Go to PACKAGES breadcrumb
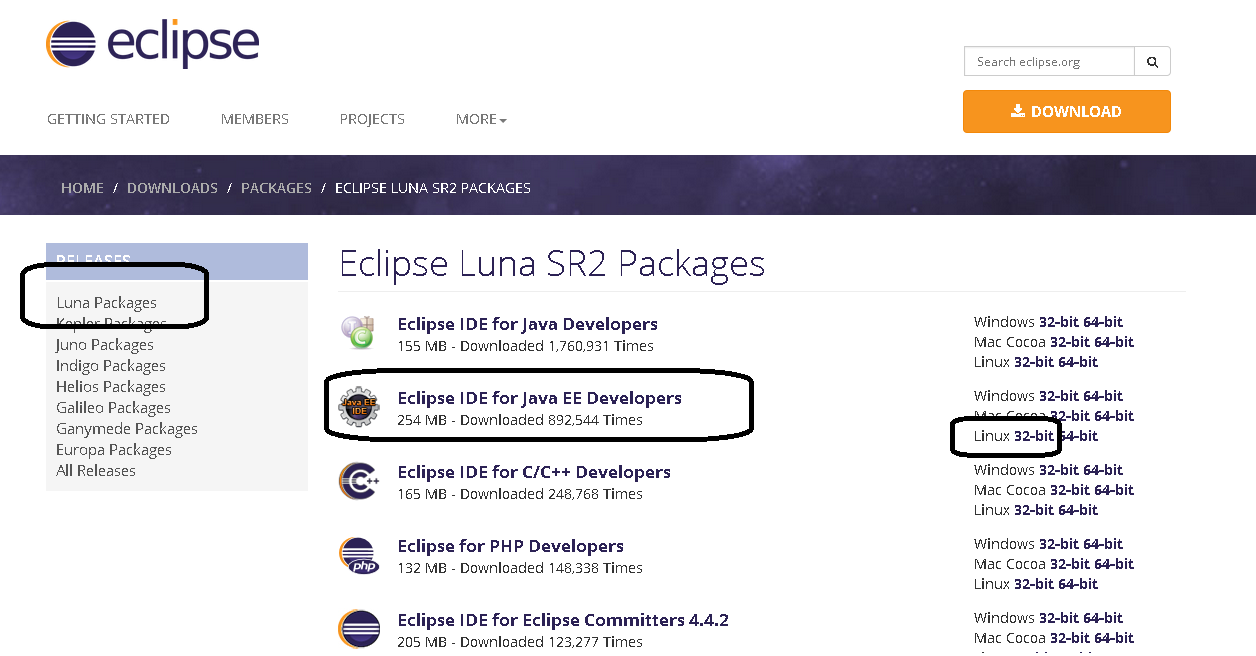Screen dimensions: 1256x656 [x=276, y=188]
